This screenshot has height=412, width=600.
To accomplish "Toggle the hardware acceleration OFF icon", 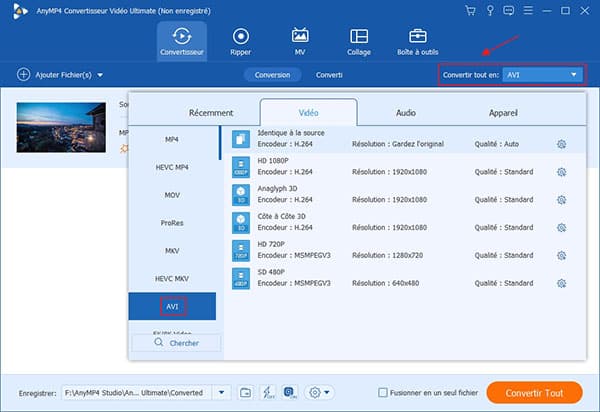I will 267,392.
